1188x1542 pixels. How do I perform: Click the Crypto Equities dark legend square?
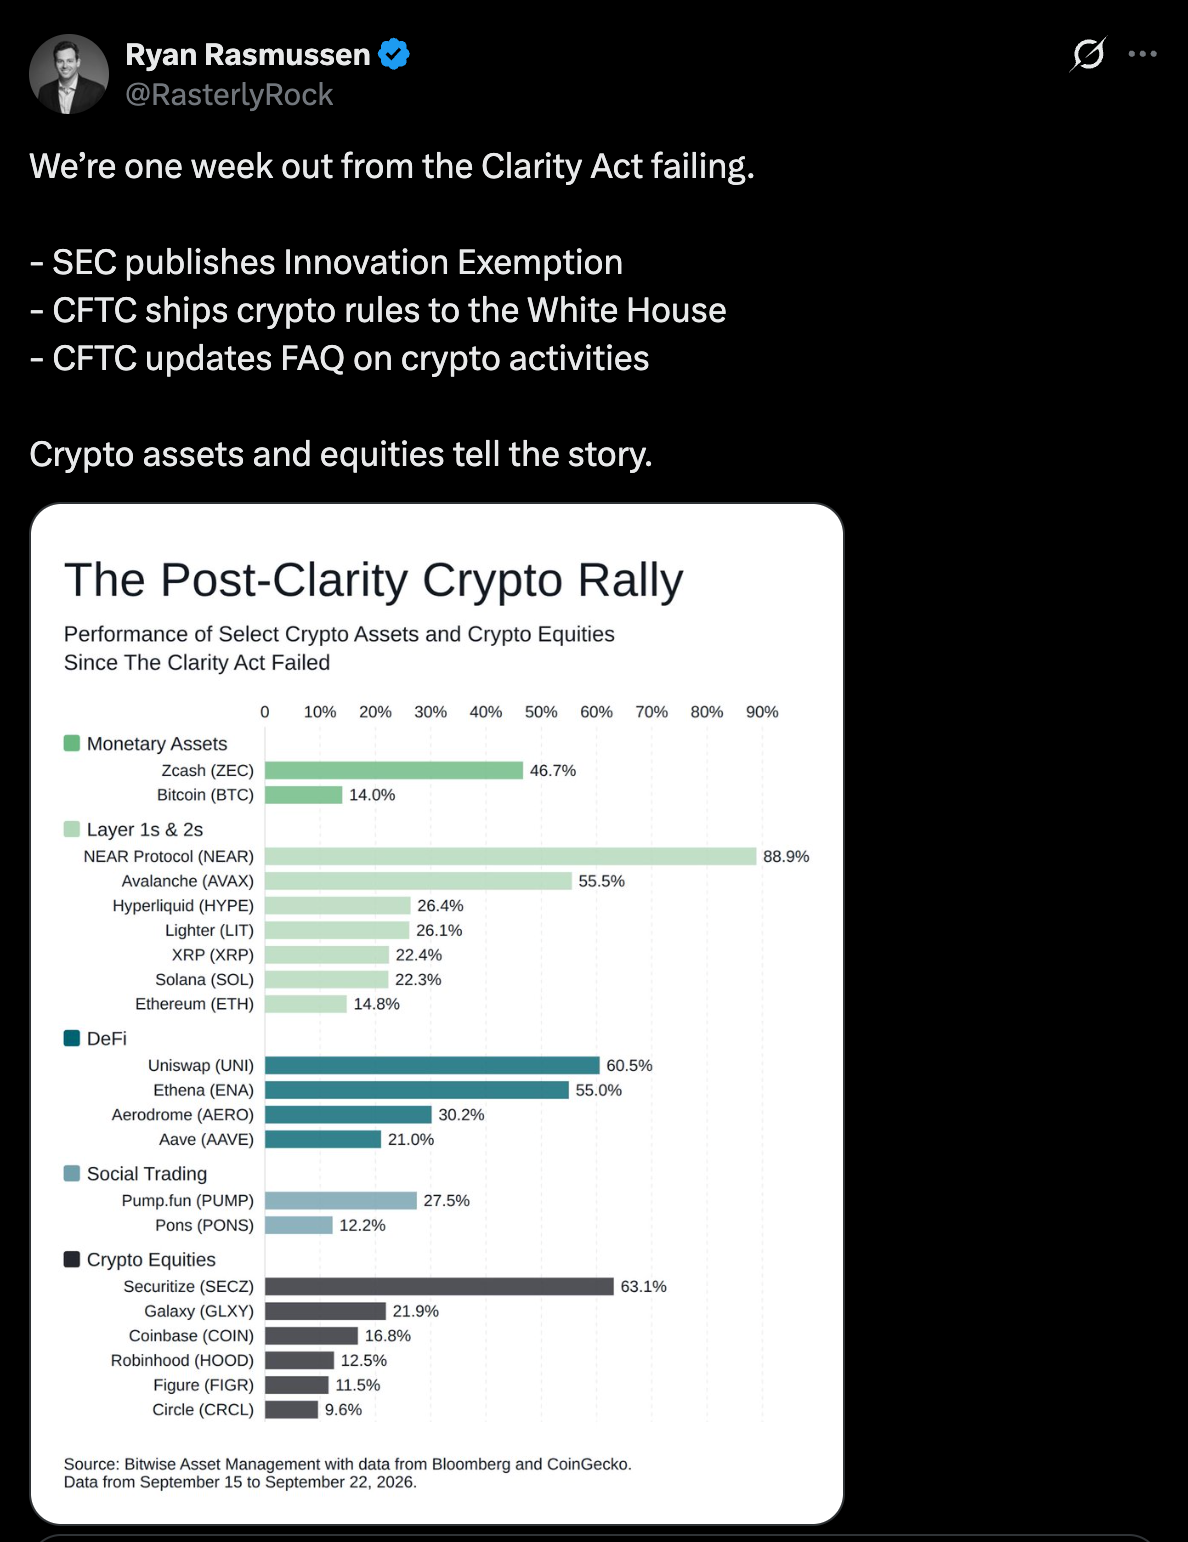click(72, 1259)
